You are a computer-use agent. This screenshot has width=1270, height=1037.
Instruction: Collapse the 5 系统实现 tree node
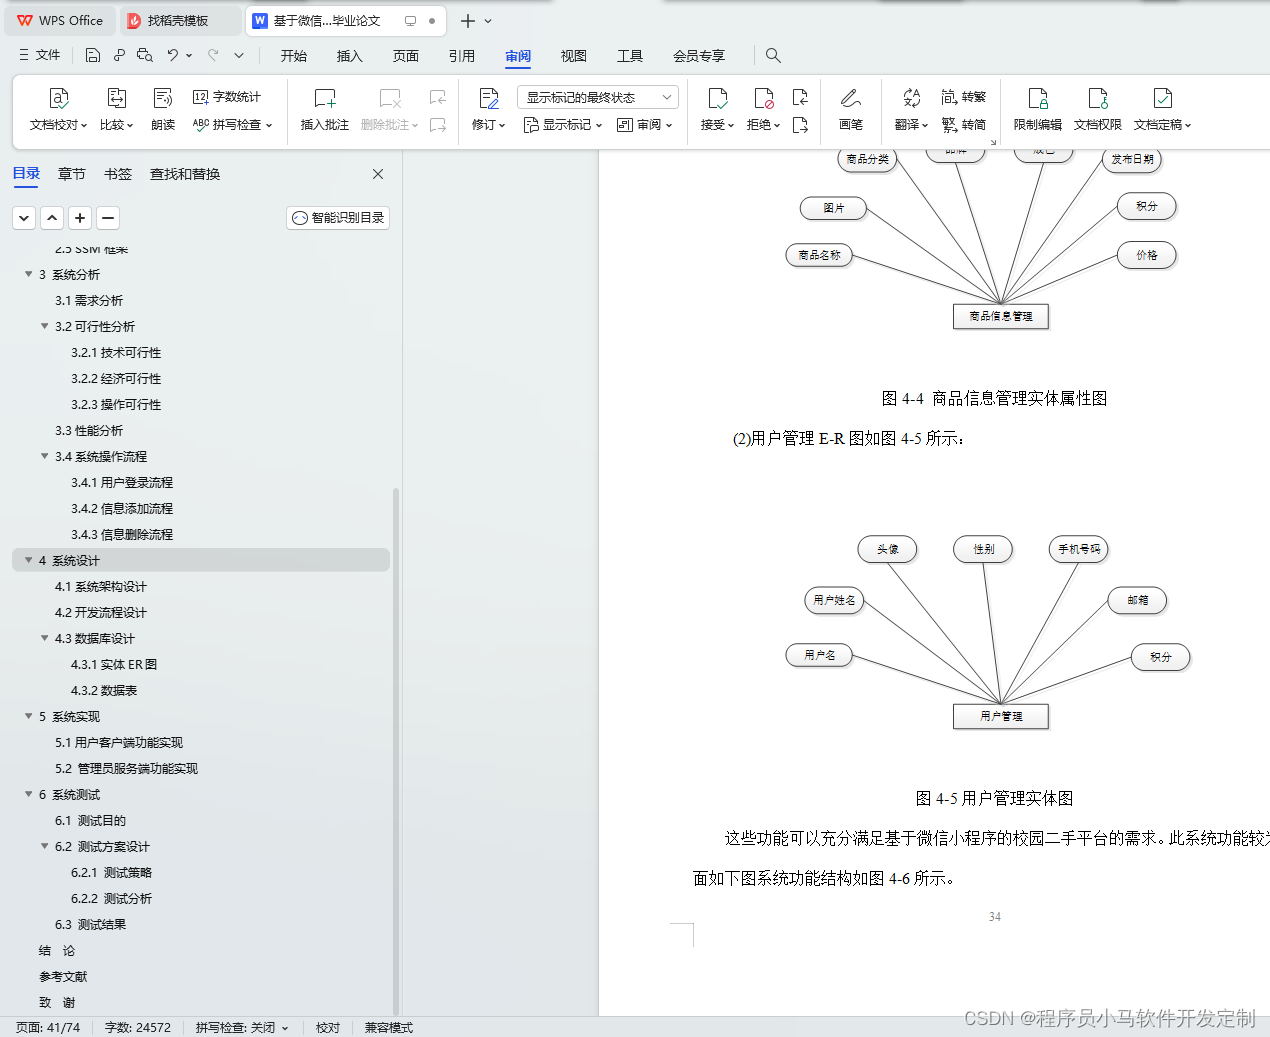[29, 716]
